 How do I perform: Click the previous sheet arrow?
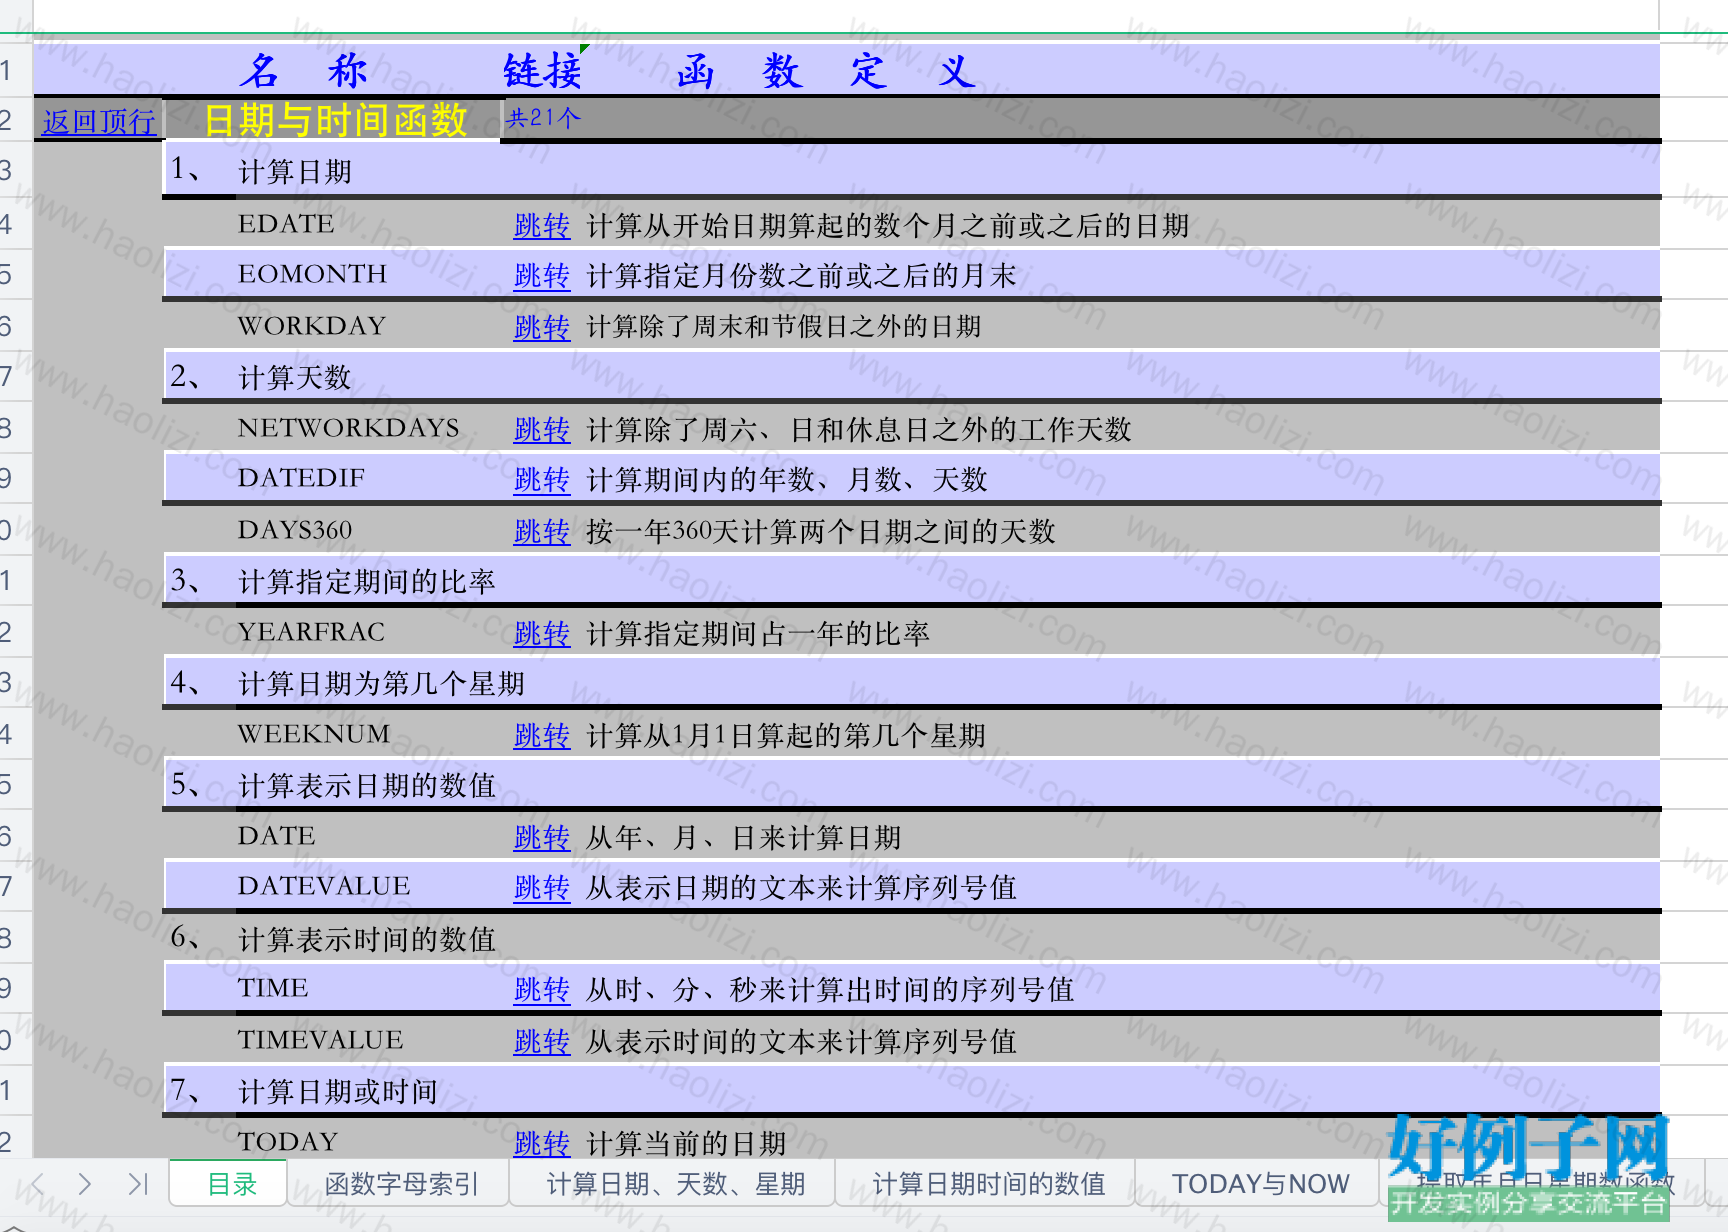[x=38, y=1184]
